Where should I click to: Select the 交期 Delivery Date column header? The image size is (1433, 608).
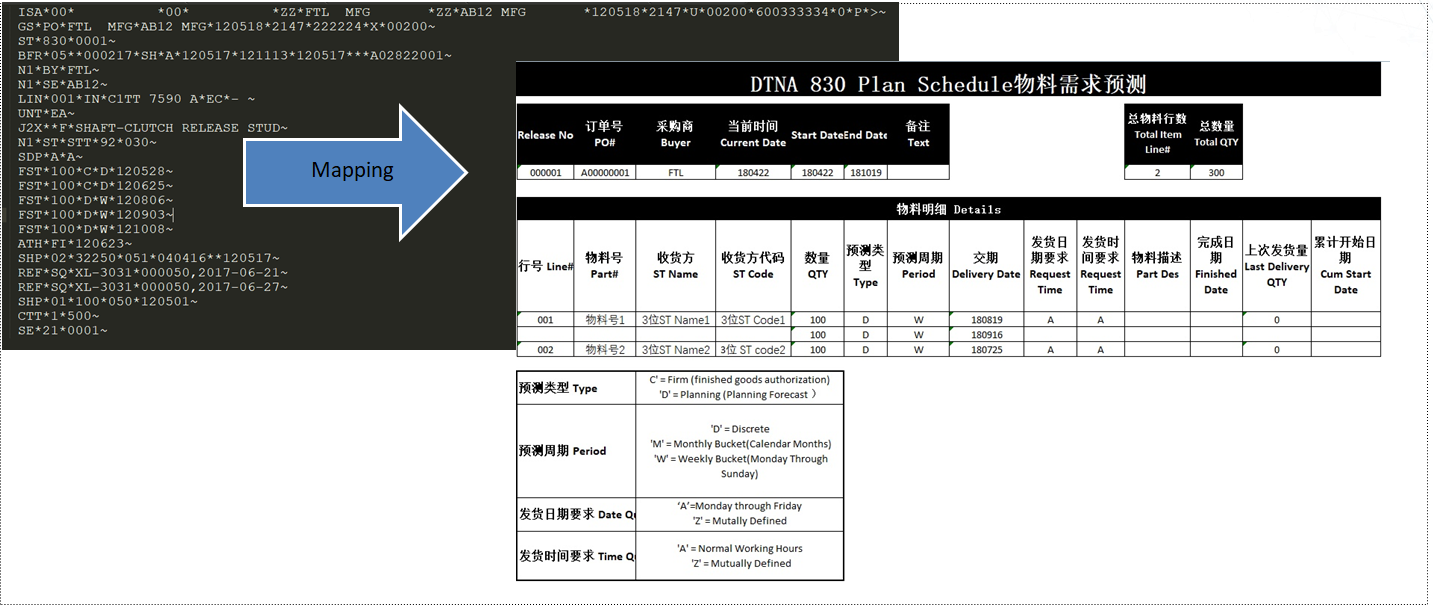click(x=986, y=266)
